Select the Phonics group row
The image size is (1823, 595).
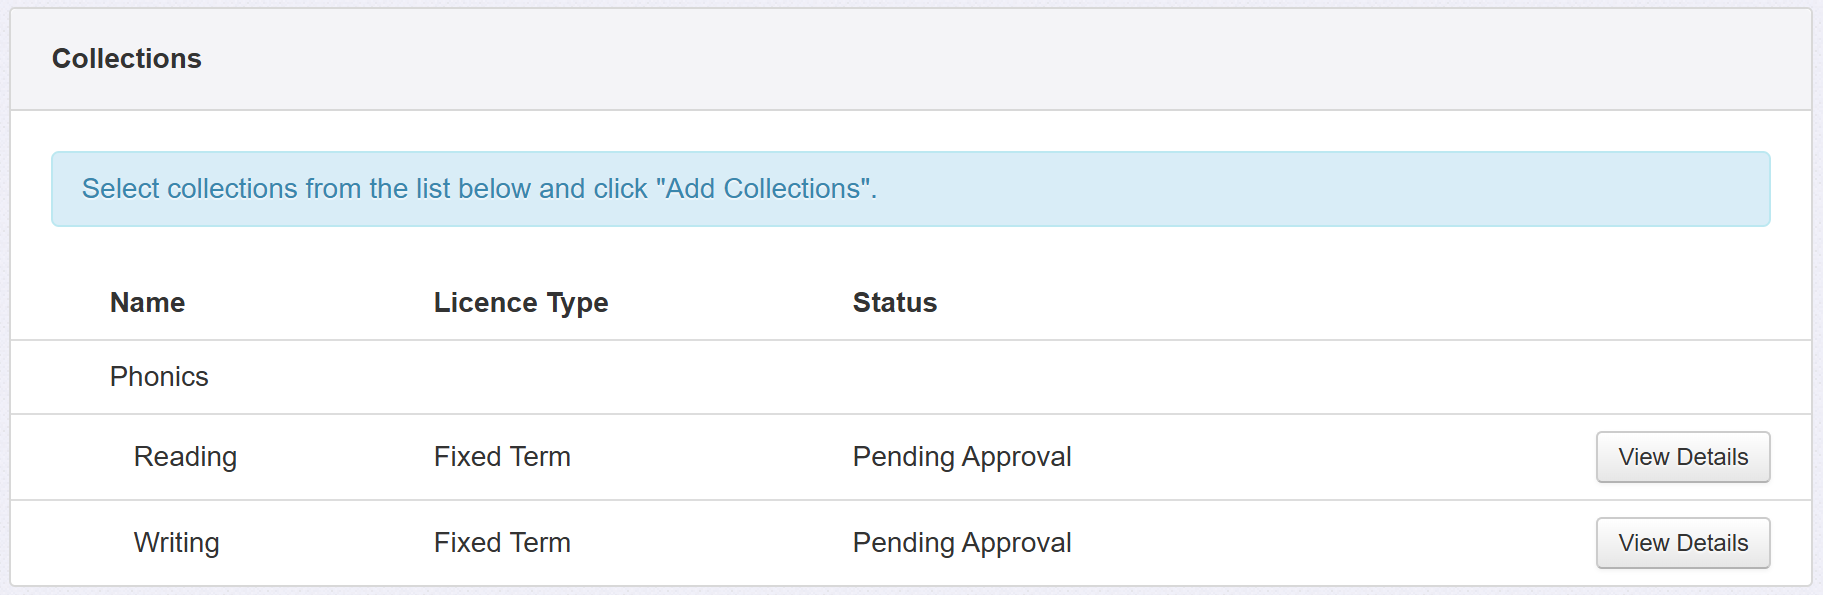tap(159, 377)
